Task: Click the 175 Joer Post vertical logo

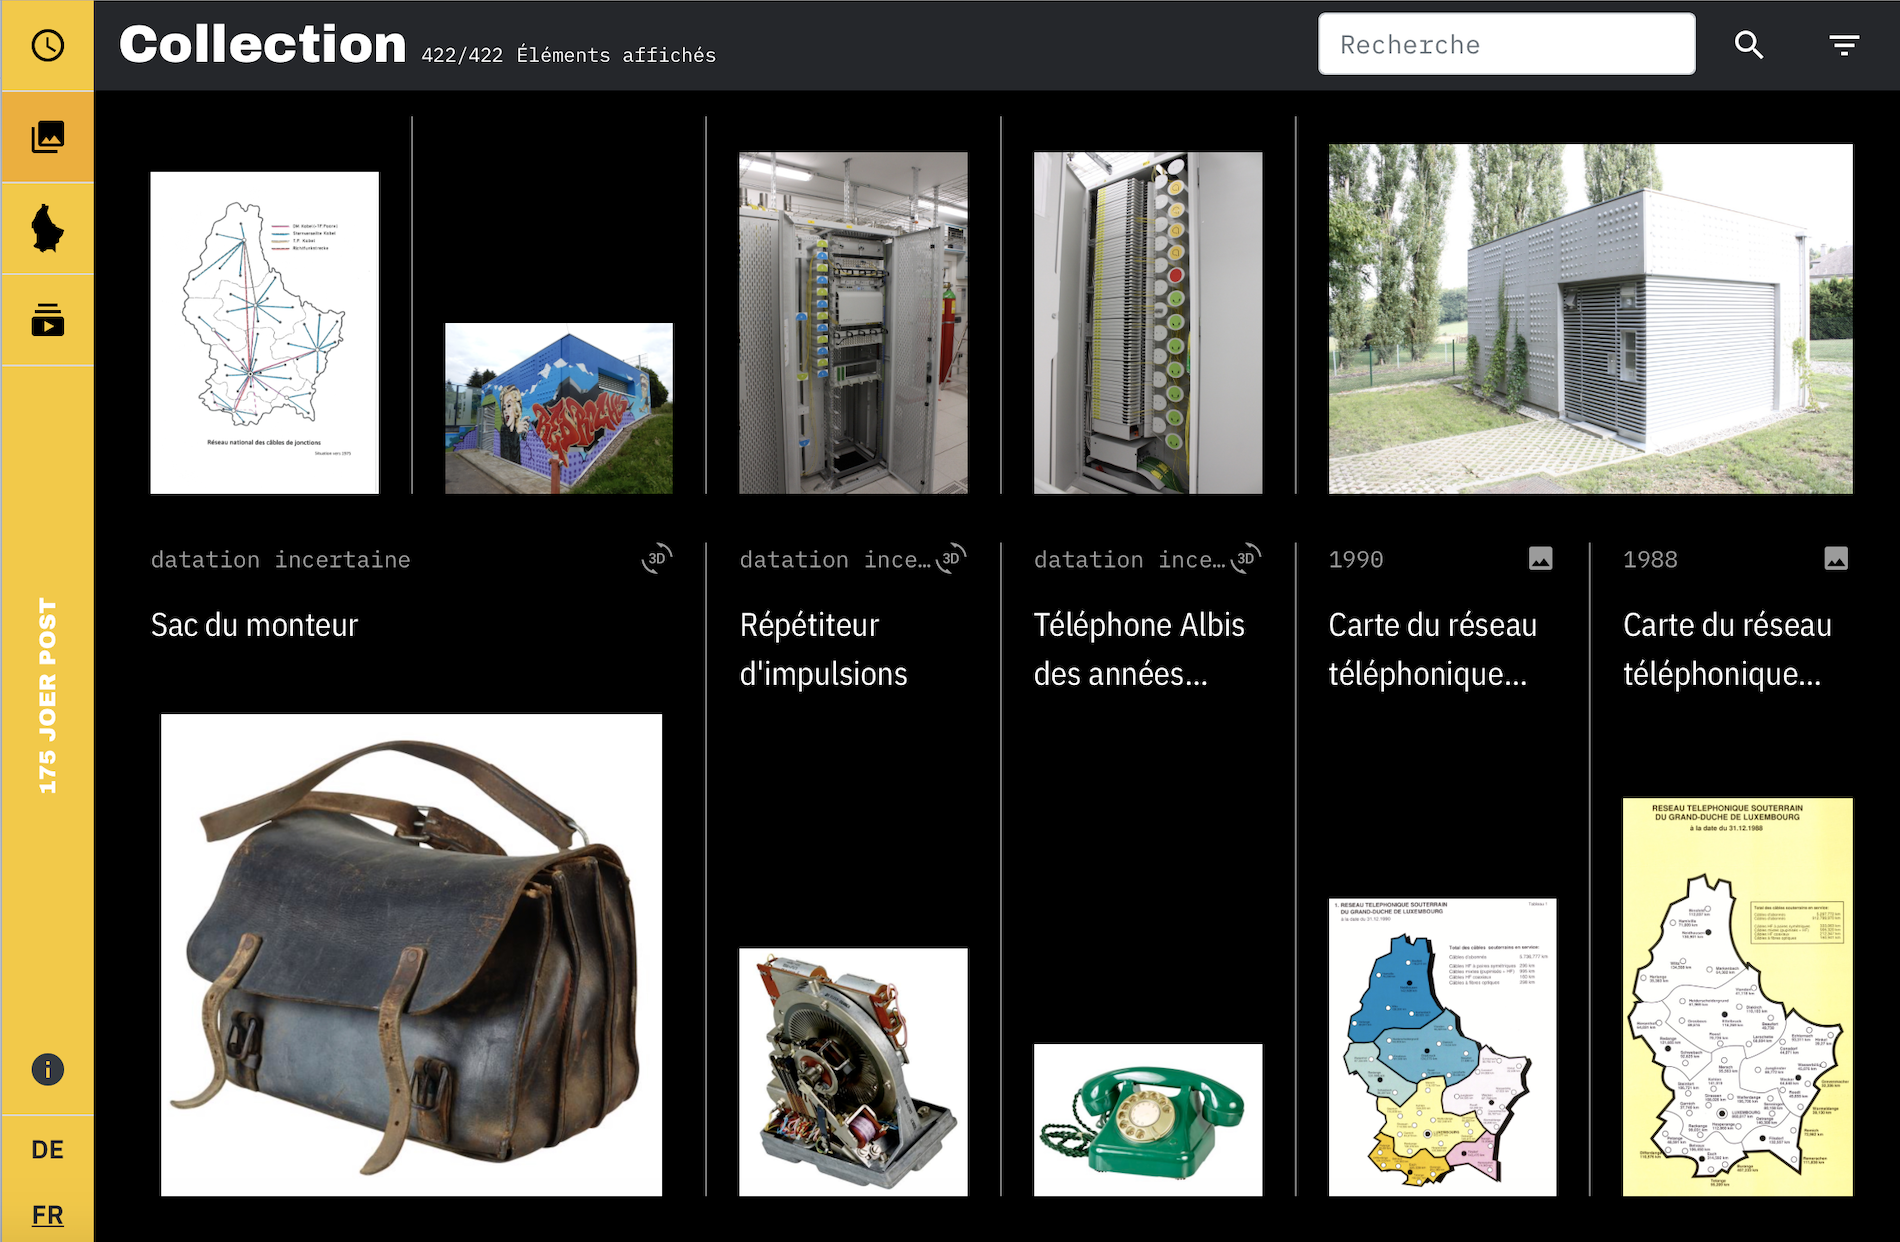Action: (x=47, y=696)
